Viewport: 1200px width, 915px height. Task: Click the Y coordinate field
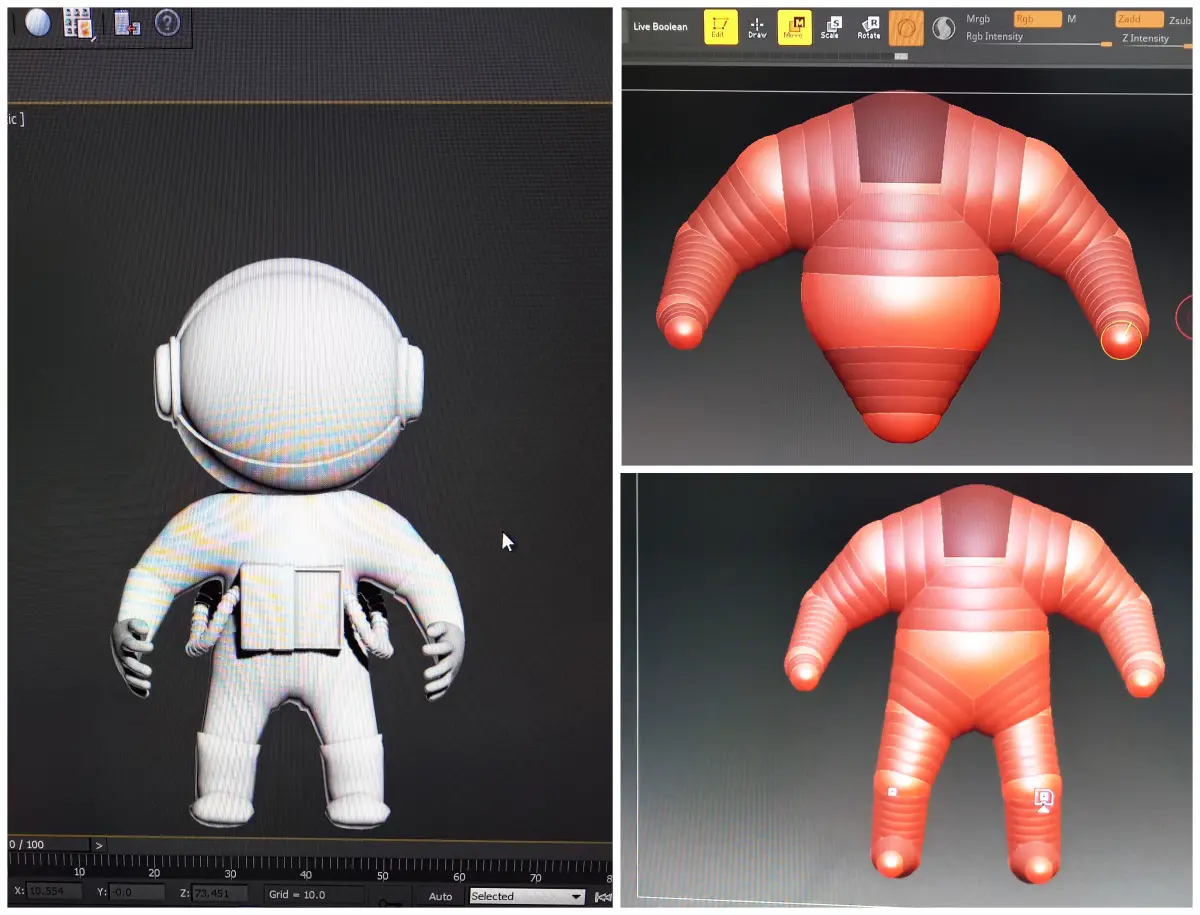(x=137, y=892)
